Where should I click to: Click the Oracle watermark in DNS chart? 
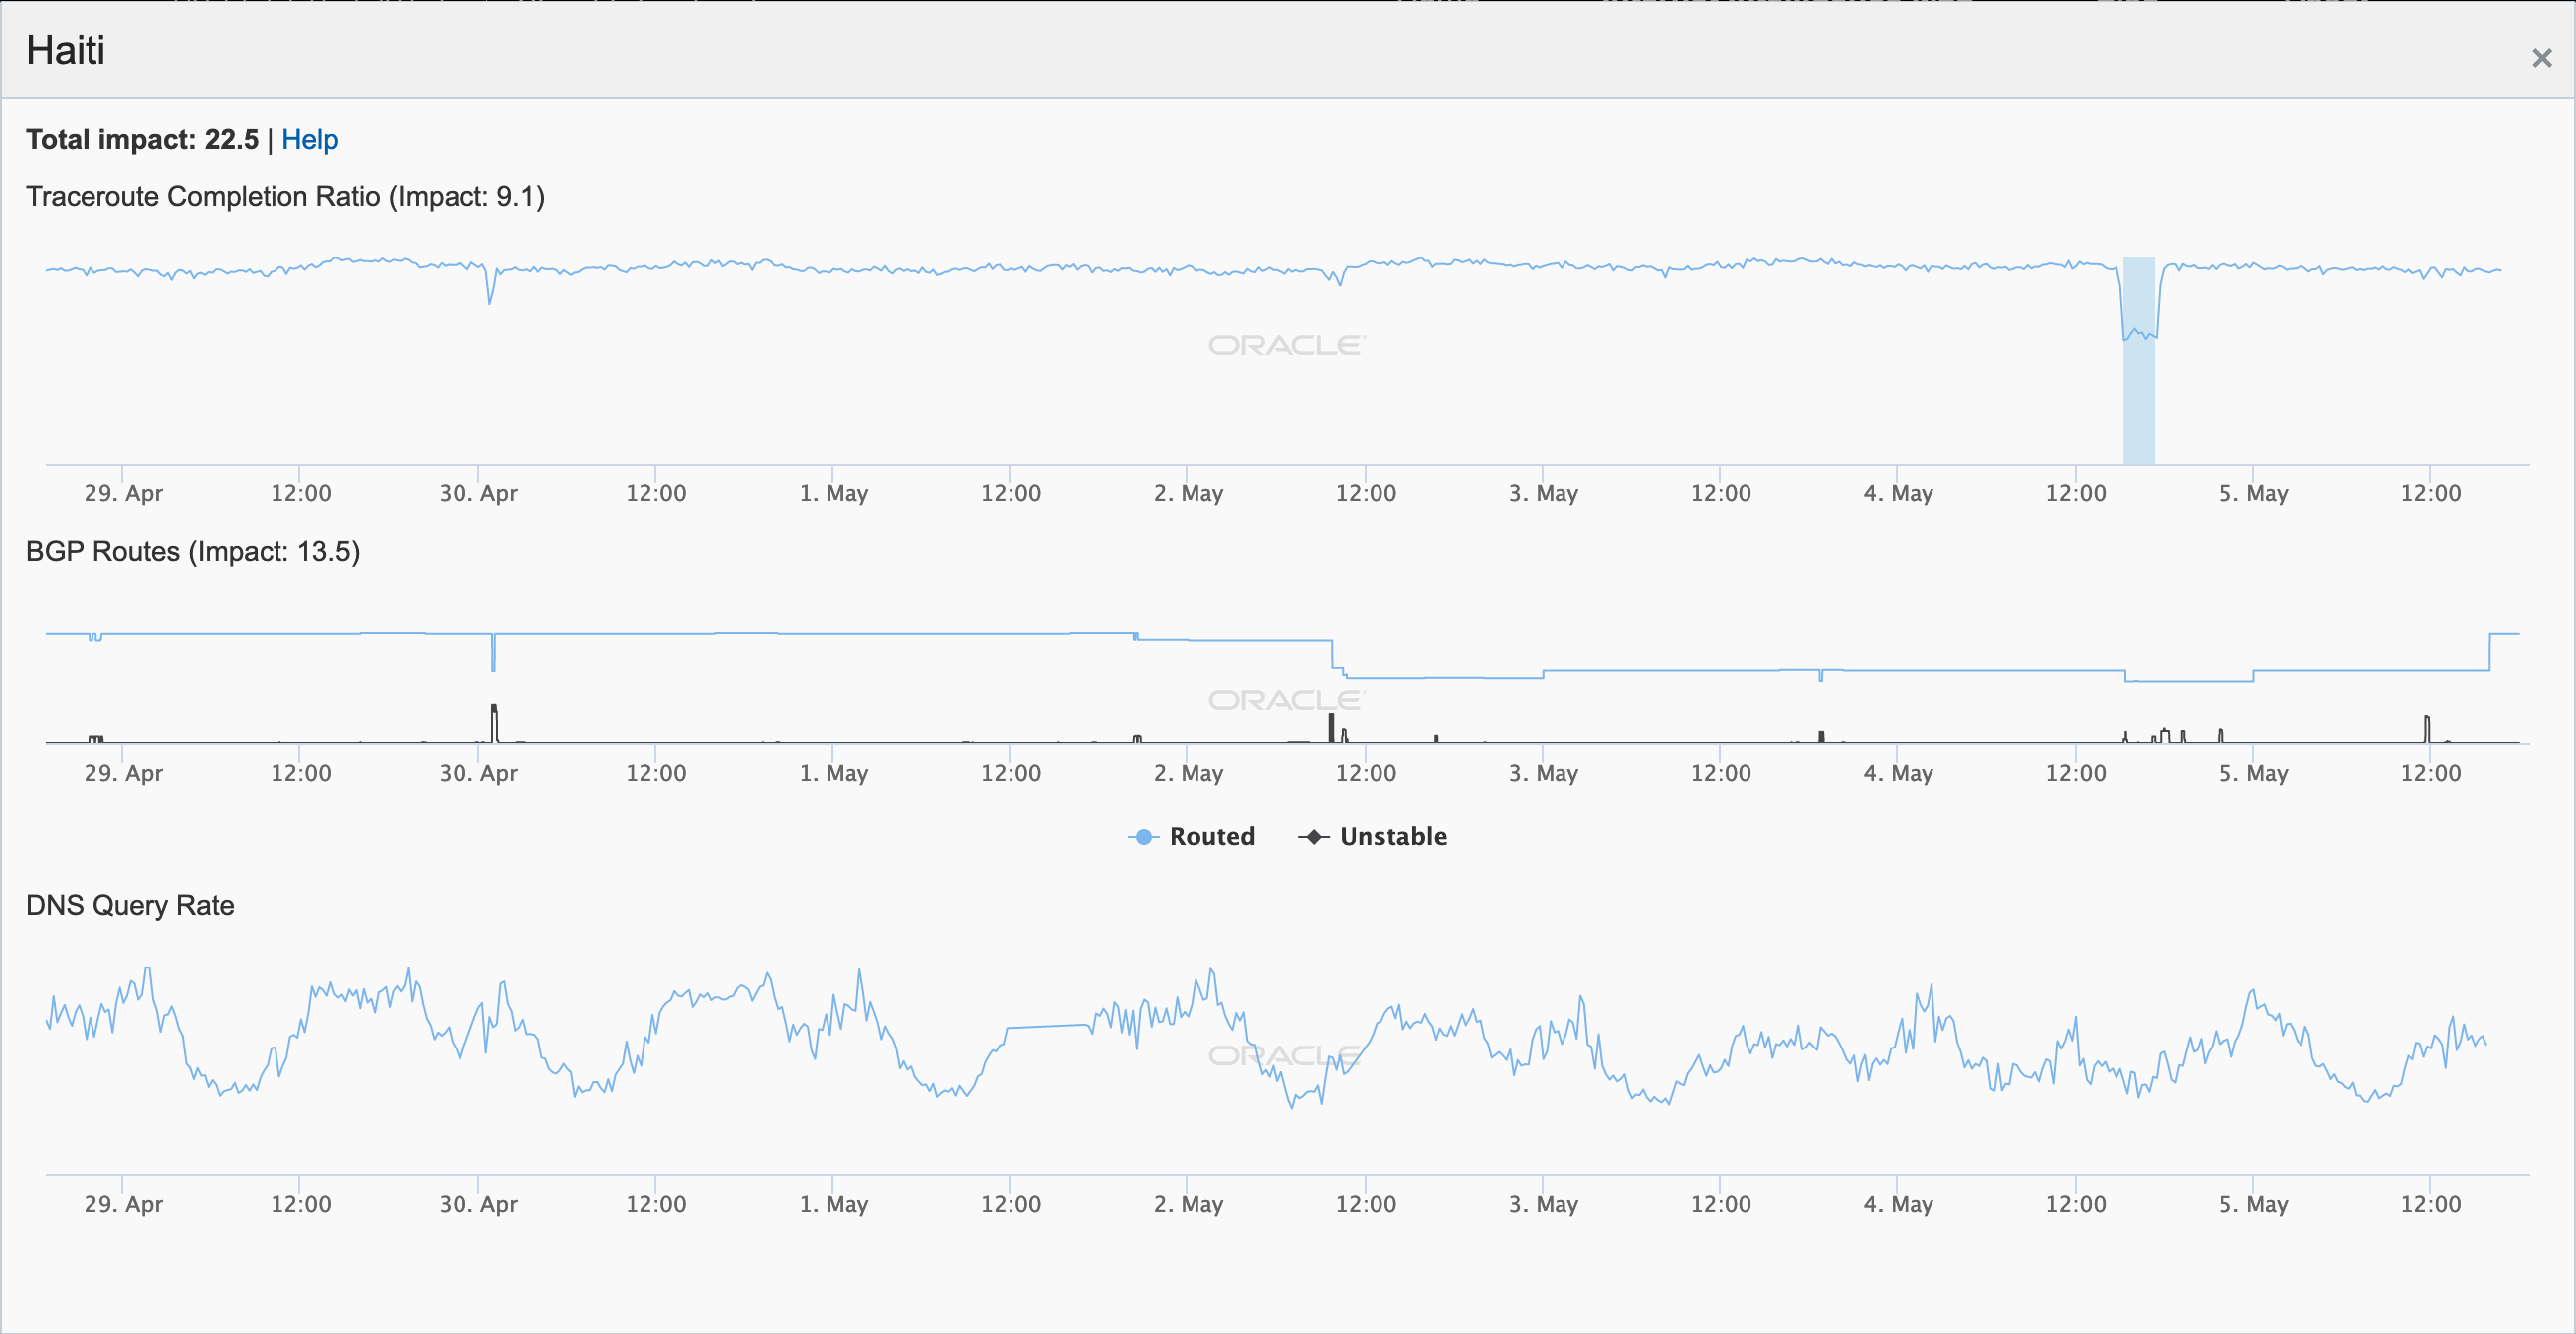click(x=1286, y=1055)
